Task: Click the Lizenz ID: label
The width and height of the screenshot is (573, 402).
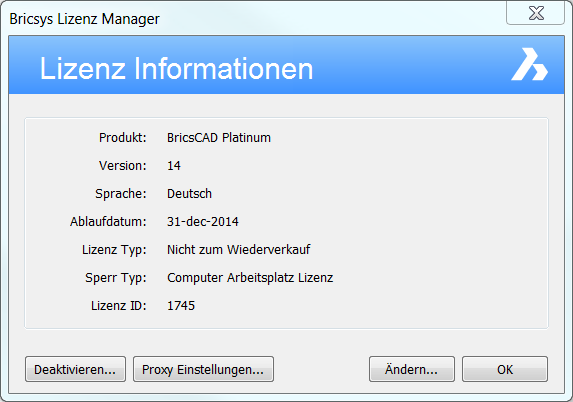Action: pos(119,306)
